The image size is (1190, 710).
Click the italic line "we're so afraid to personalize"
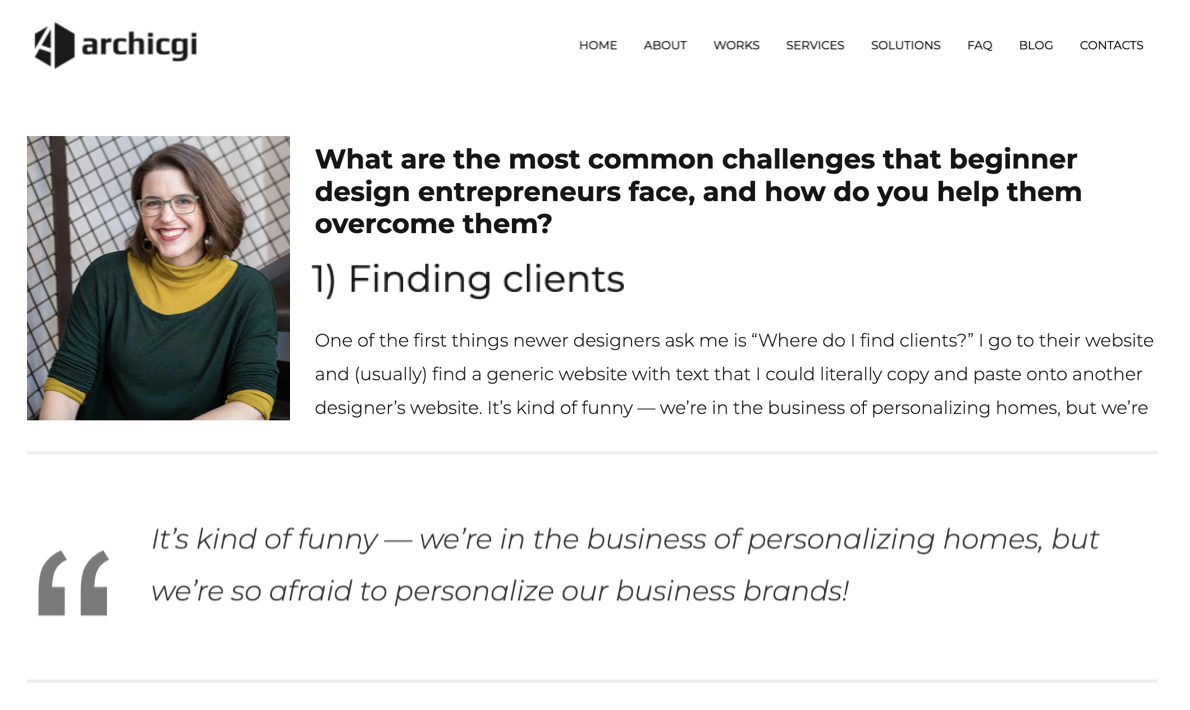pos(499,591)
